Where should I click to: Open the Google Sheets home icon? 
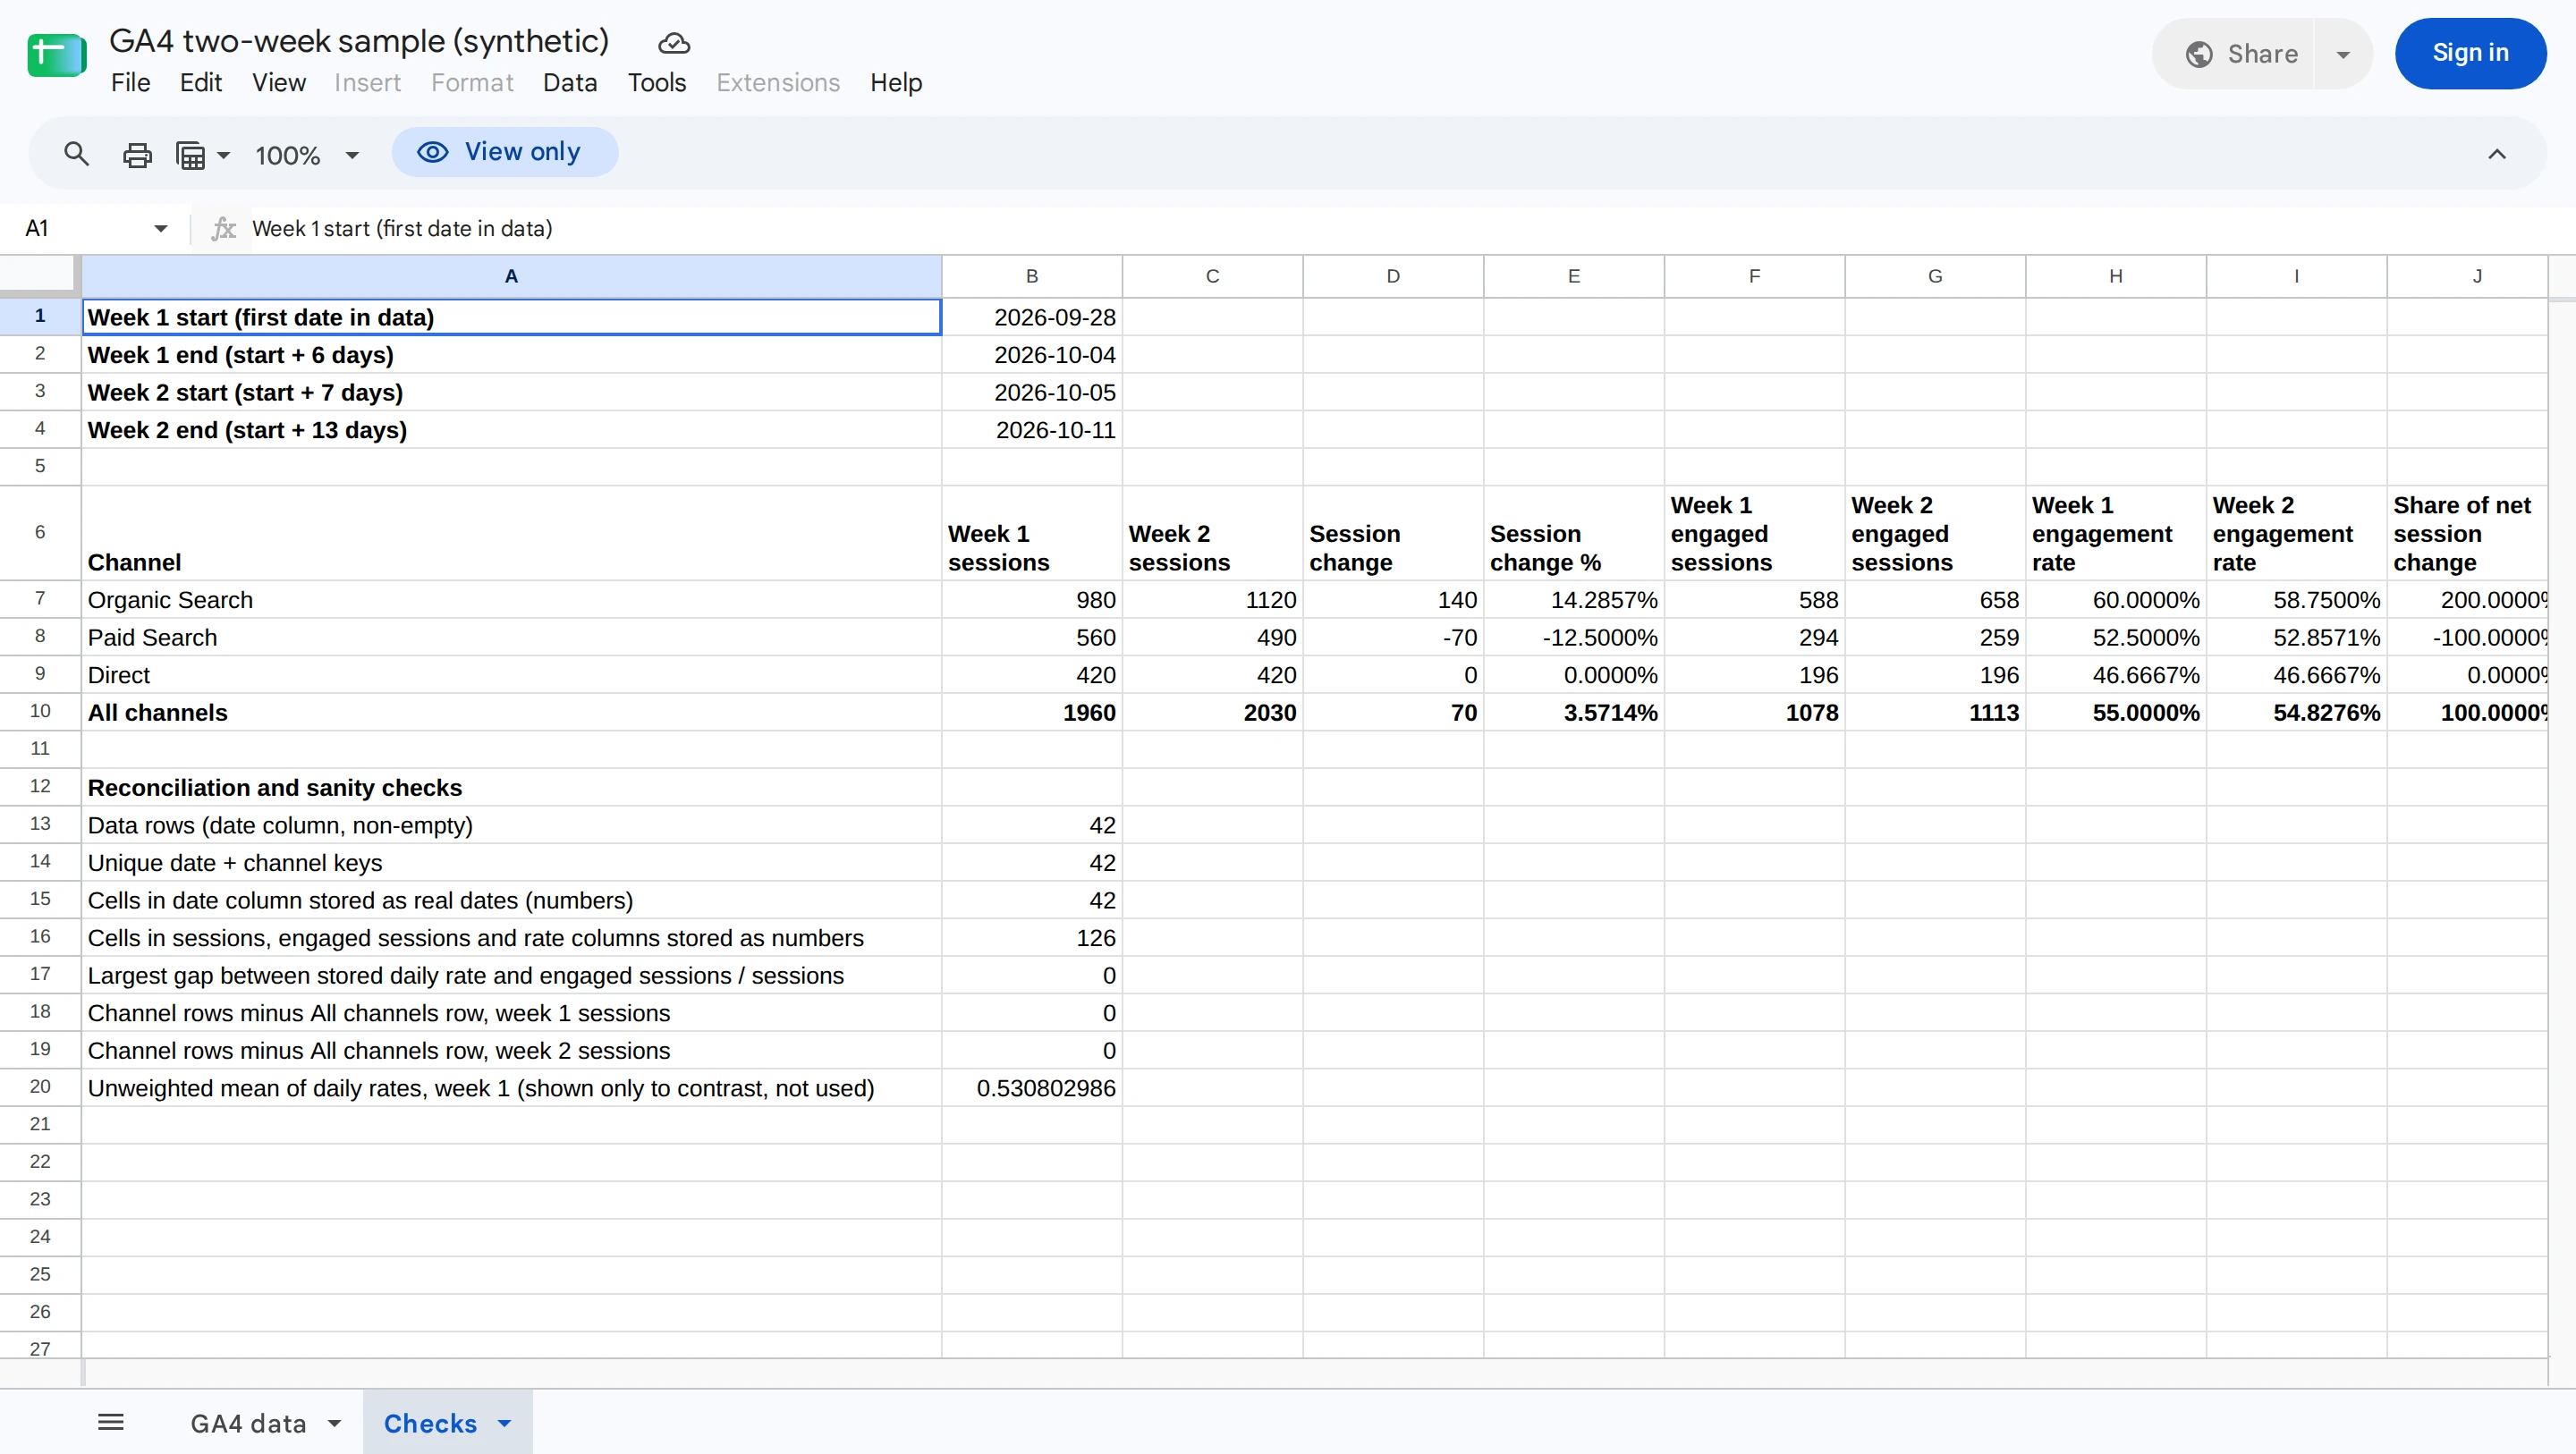click(57, 55)
